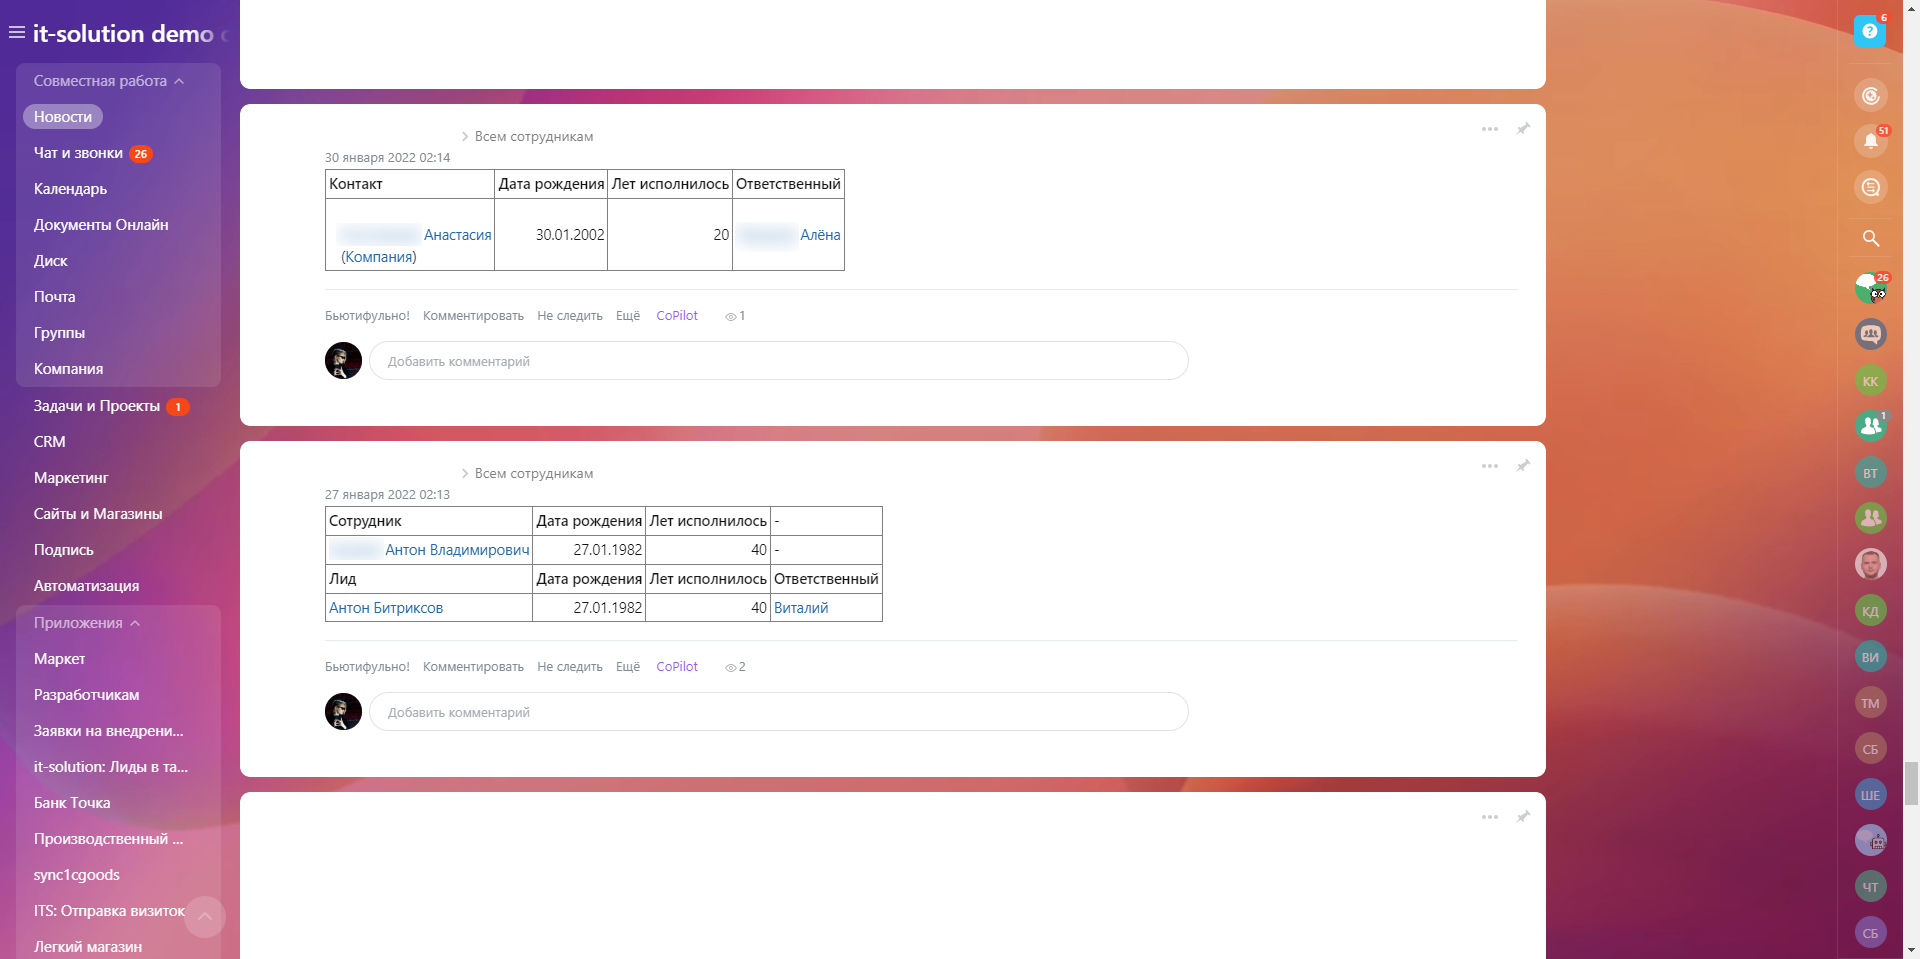The height and width of the screenshot is (959, 1920).
Task: Open the ЧТ contact avatar
Action: click(1871, 886)
